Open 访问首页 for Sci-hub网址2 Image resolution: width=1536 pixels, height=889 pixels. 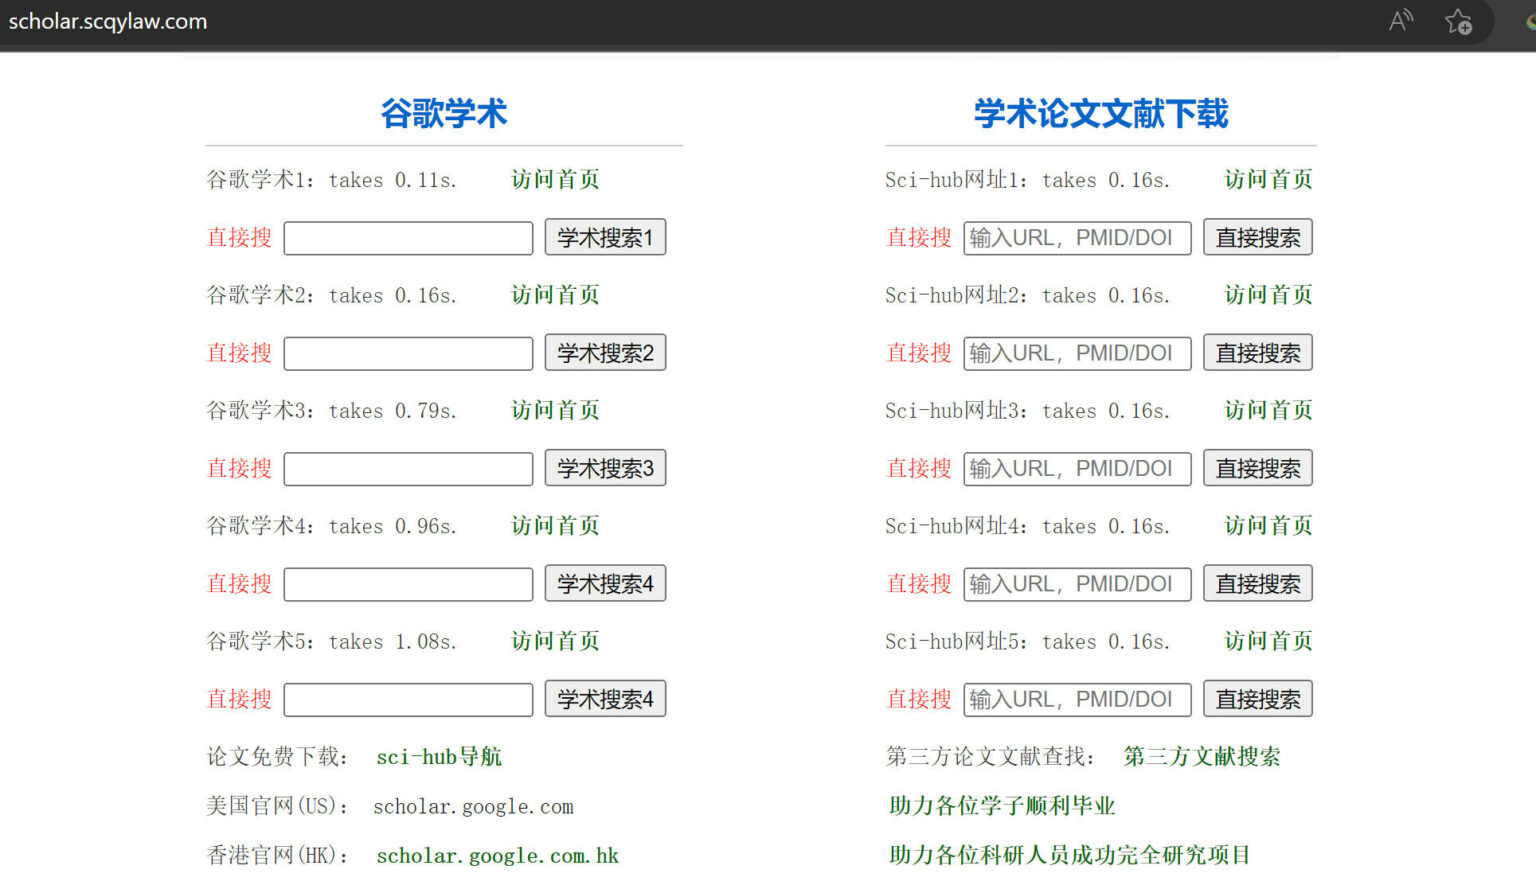1266,294
